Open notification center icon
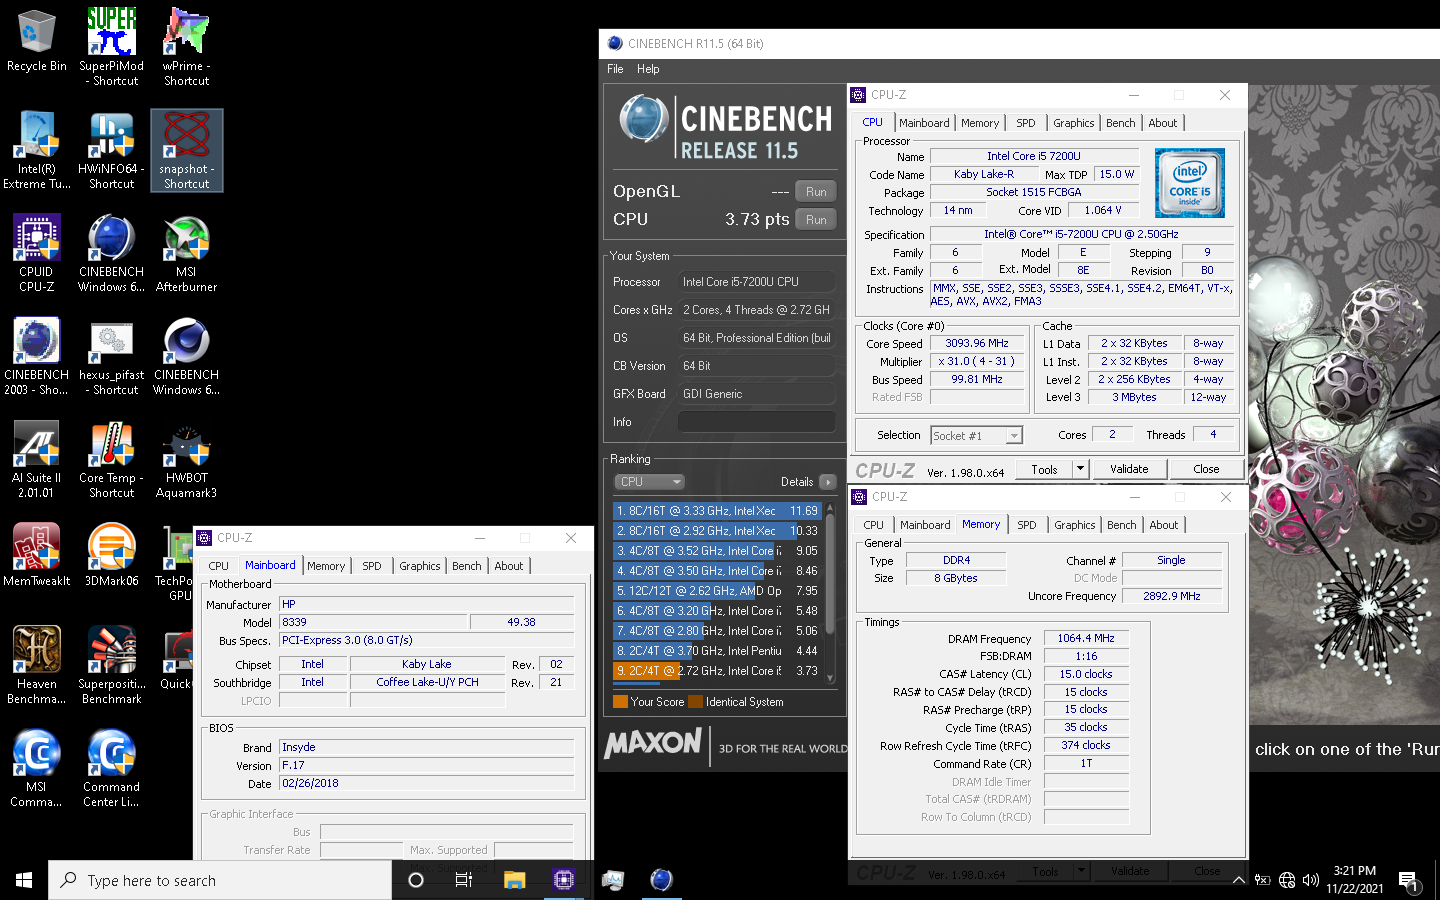The height and width of the screenshot is (900, 1440). (x=1408, y=881)
